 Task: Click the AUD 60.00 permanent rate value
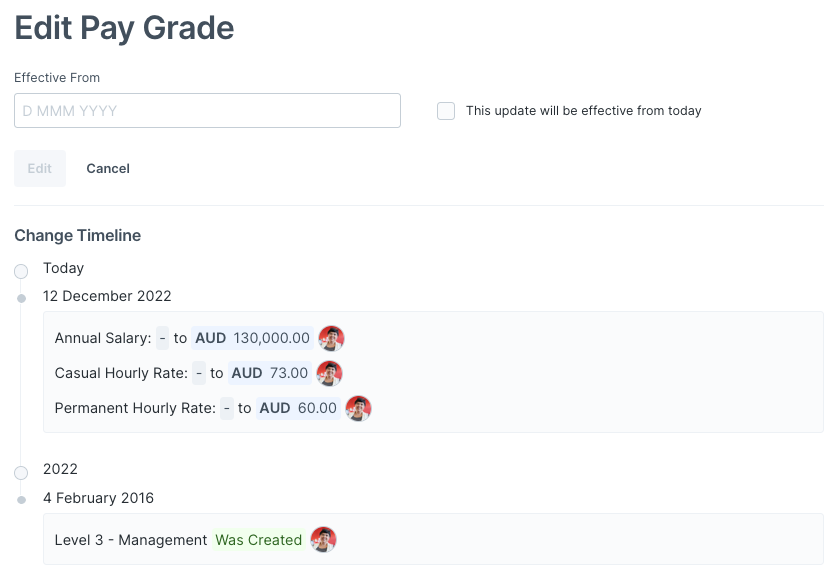pos(297,408)
